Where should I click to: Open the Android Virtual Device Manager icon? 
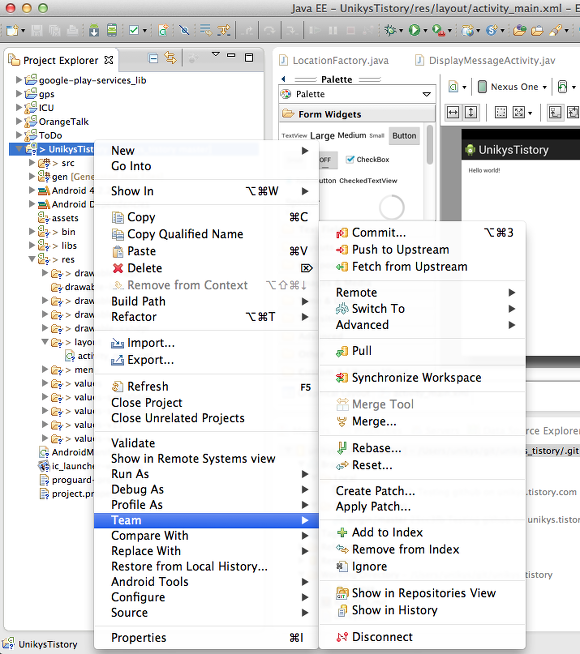[112, 30]
